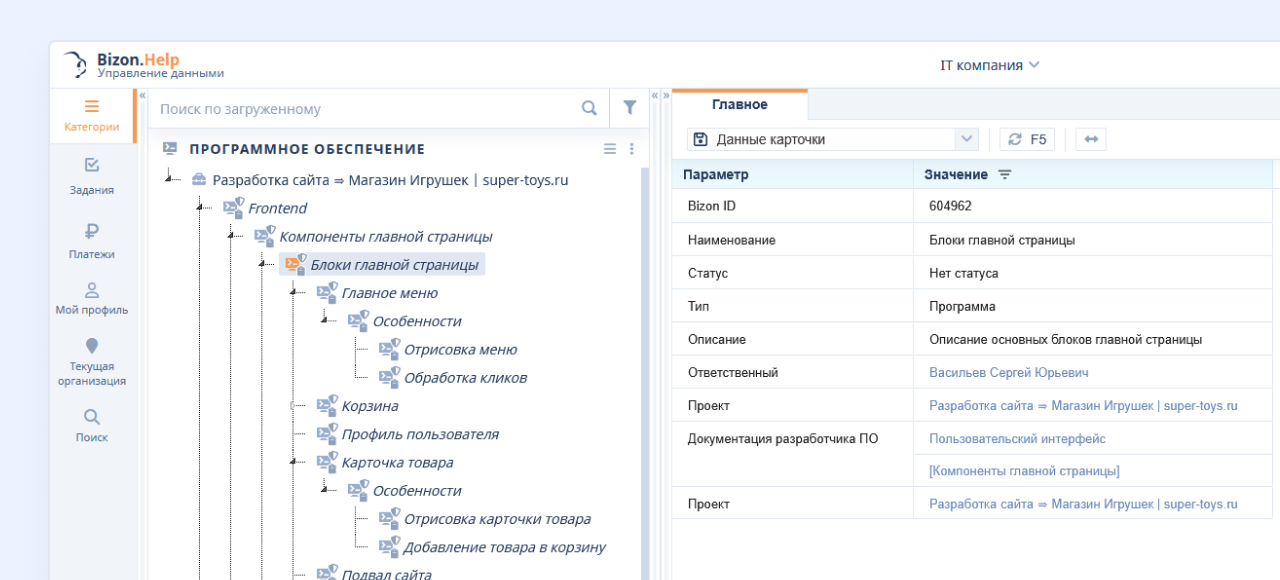Collapse Блоки главной страницы node
This screenshot has height=580, width=1280.
tap(263, 264)
